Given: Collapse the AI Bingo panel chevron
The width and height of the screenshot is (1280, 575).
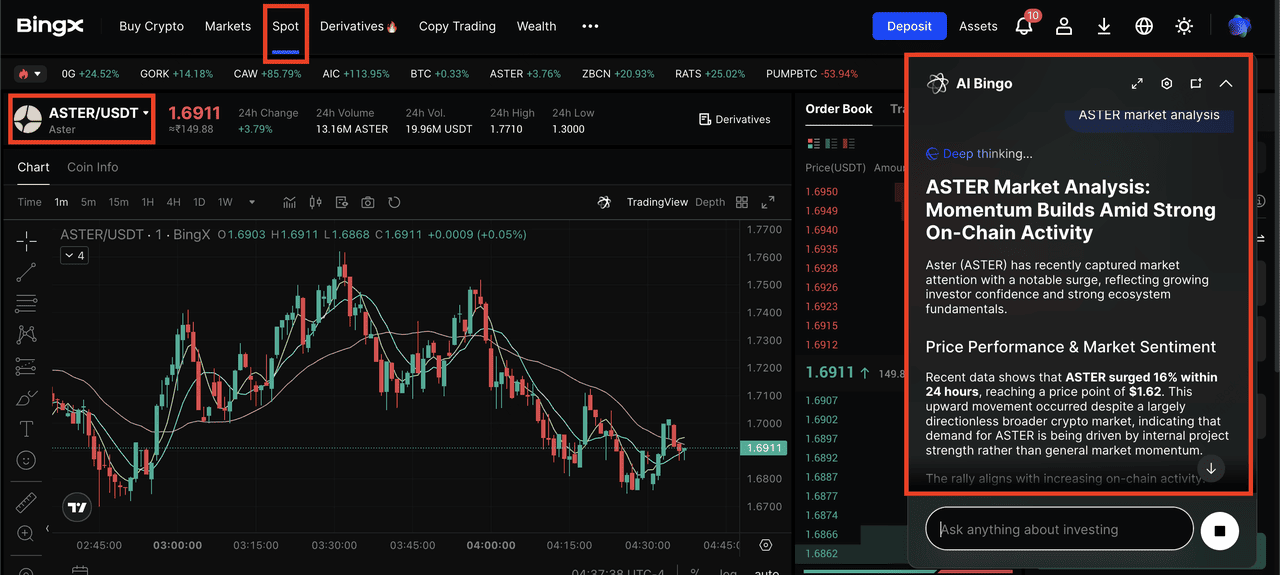Looking at the screenshot, I should [1226, 84].
